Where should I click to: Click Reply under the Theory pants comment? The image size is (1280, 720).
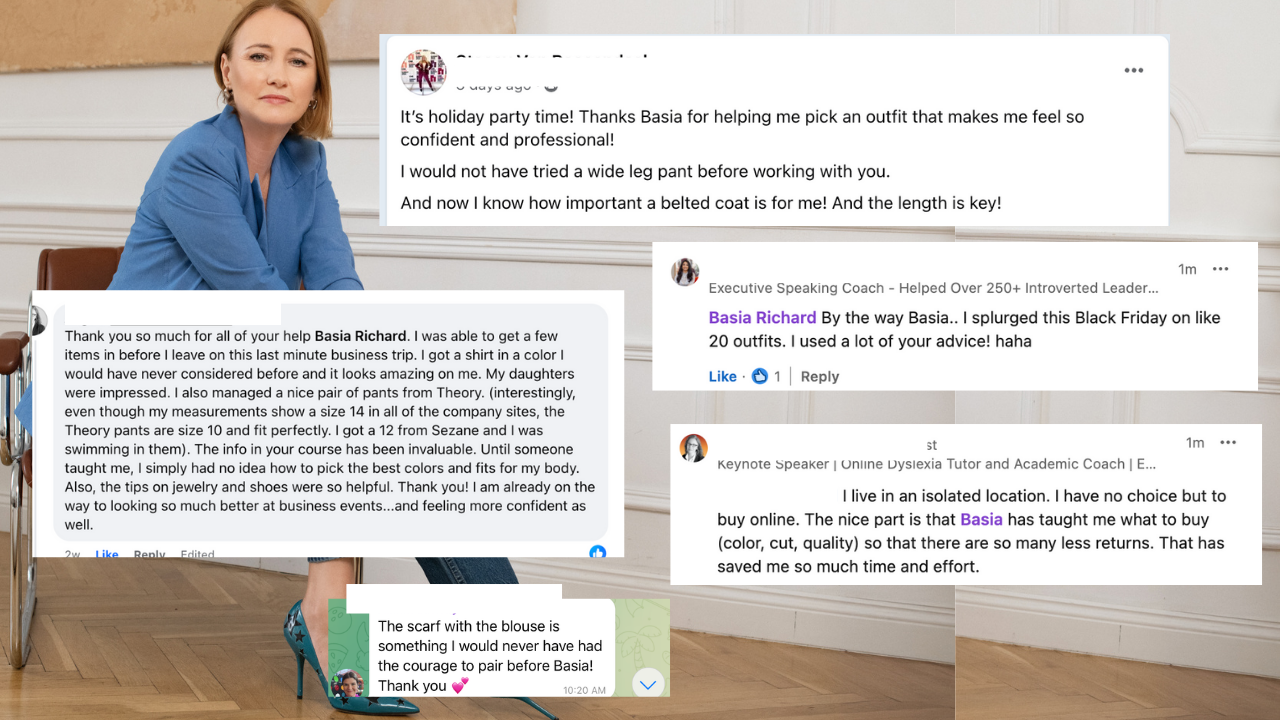coord(150,553)
